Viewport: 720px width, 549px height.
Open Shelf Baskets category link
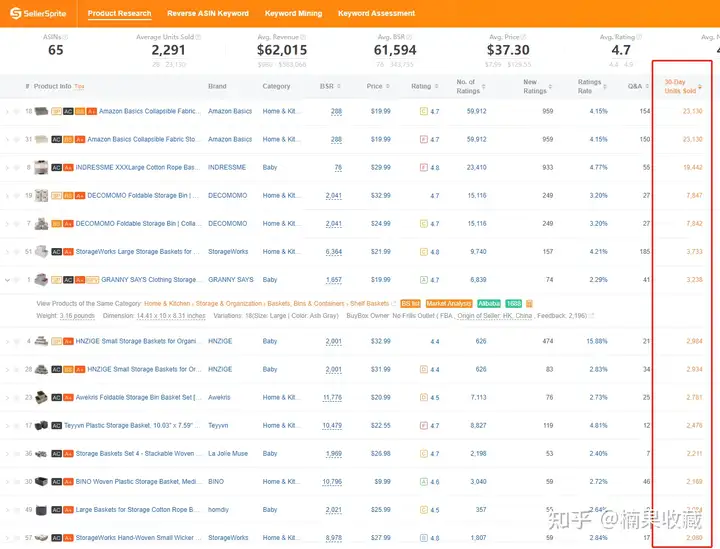pyautogui.click(x=370, y=303)
